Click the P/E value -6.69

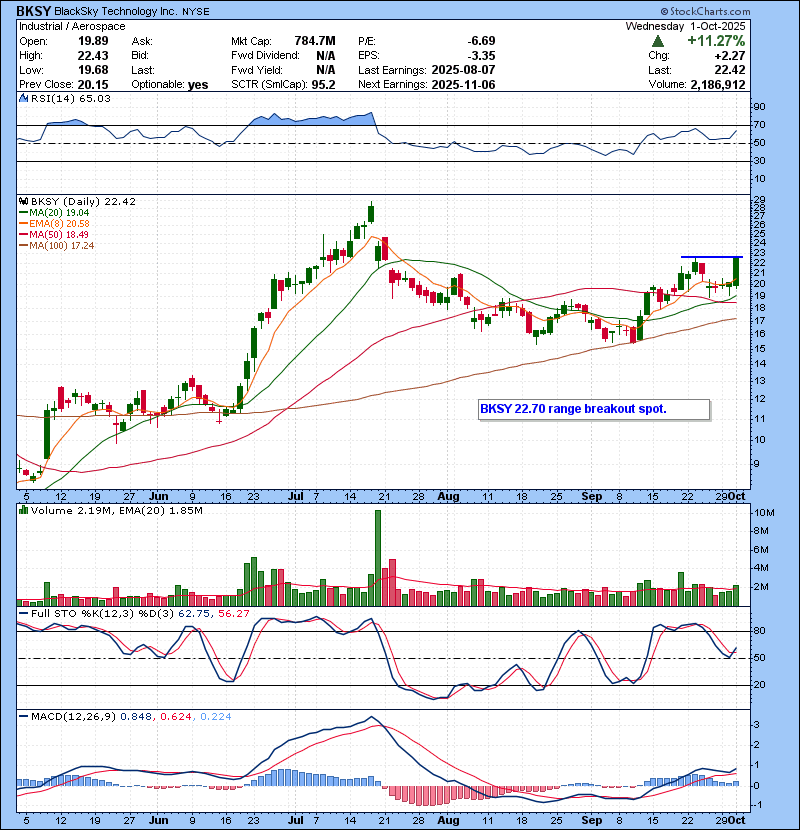click(x=481, y=41)
